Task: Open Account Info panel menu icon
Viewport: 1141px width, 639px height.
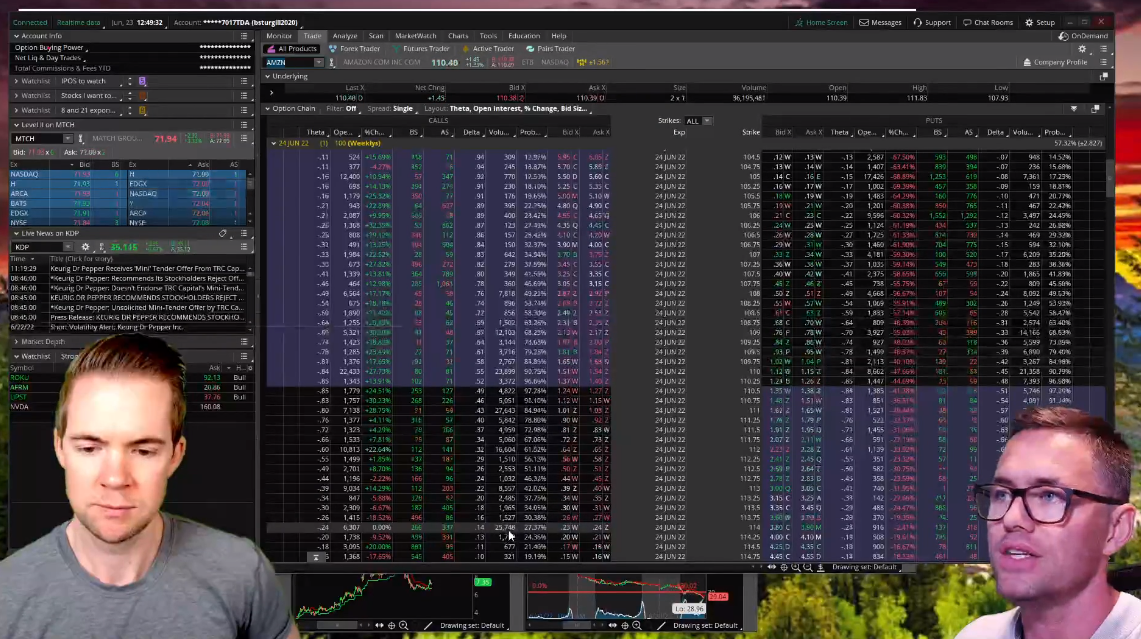Action: click(x=244, y=36)
